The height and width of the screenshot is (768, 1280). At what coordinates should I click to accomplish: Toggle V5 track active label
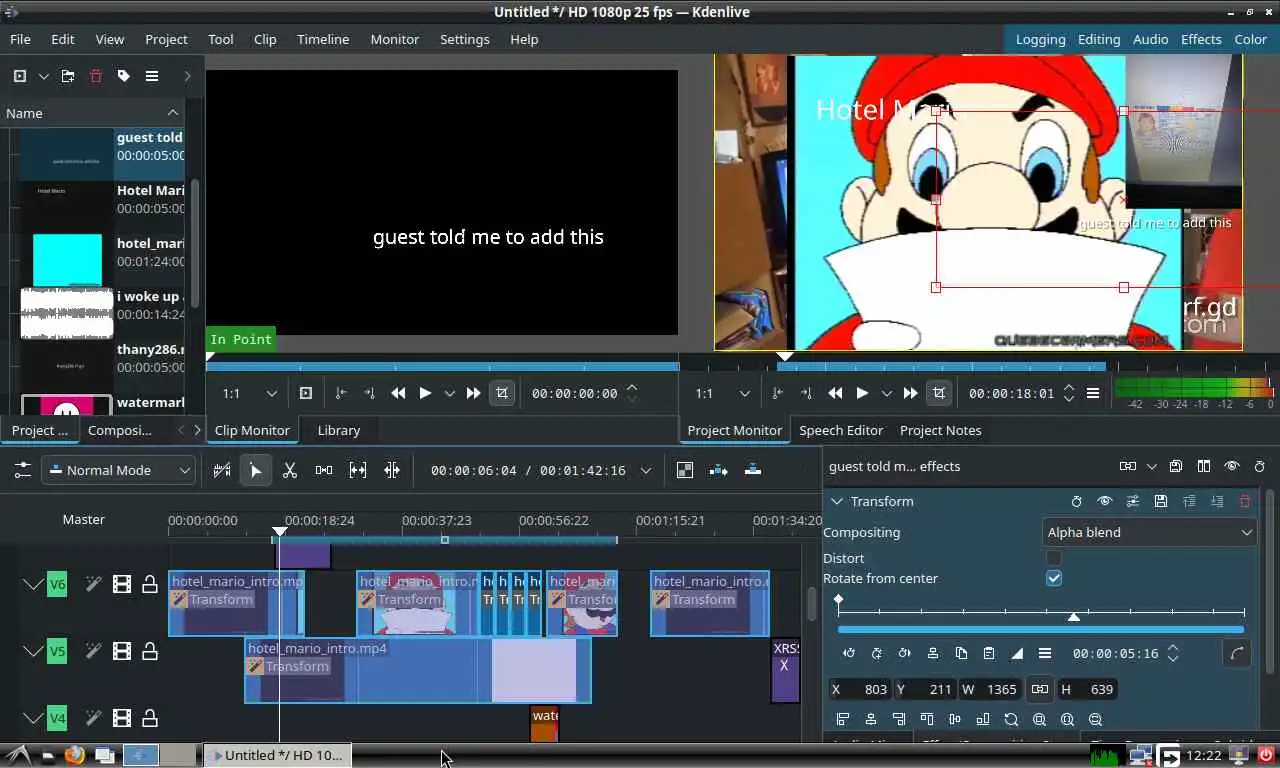57,651
